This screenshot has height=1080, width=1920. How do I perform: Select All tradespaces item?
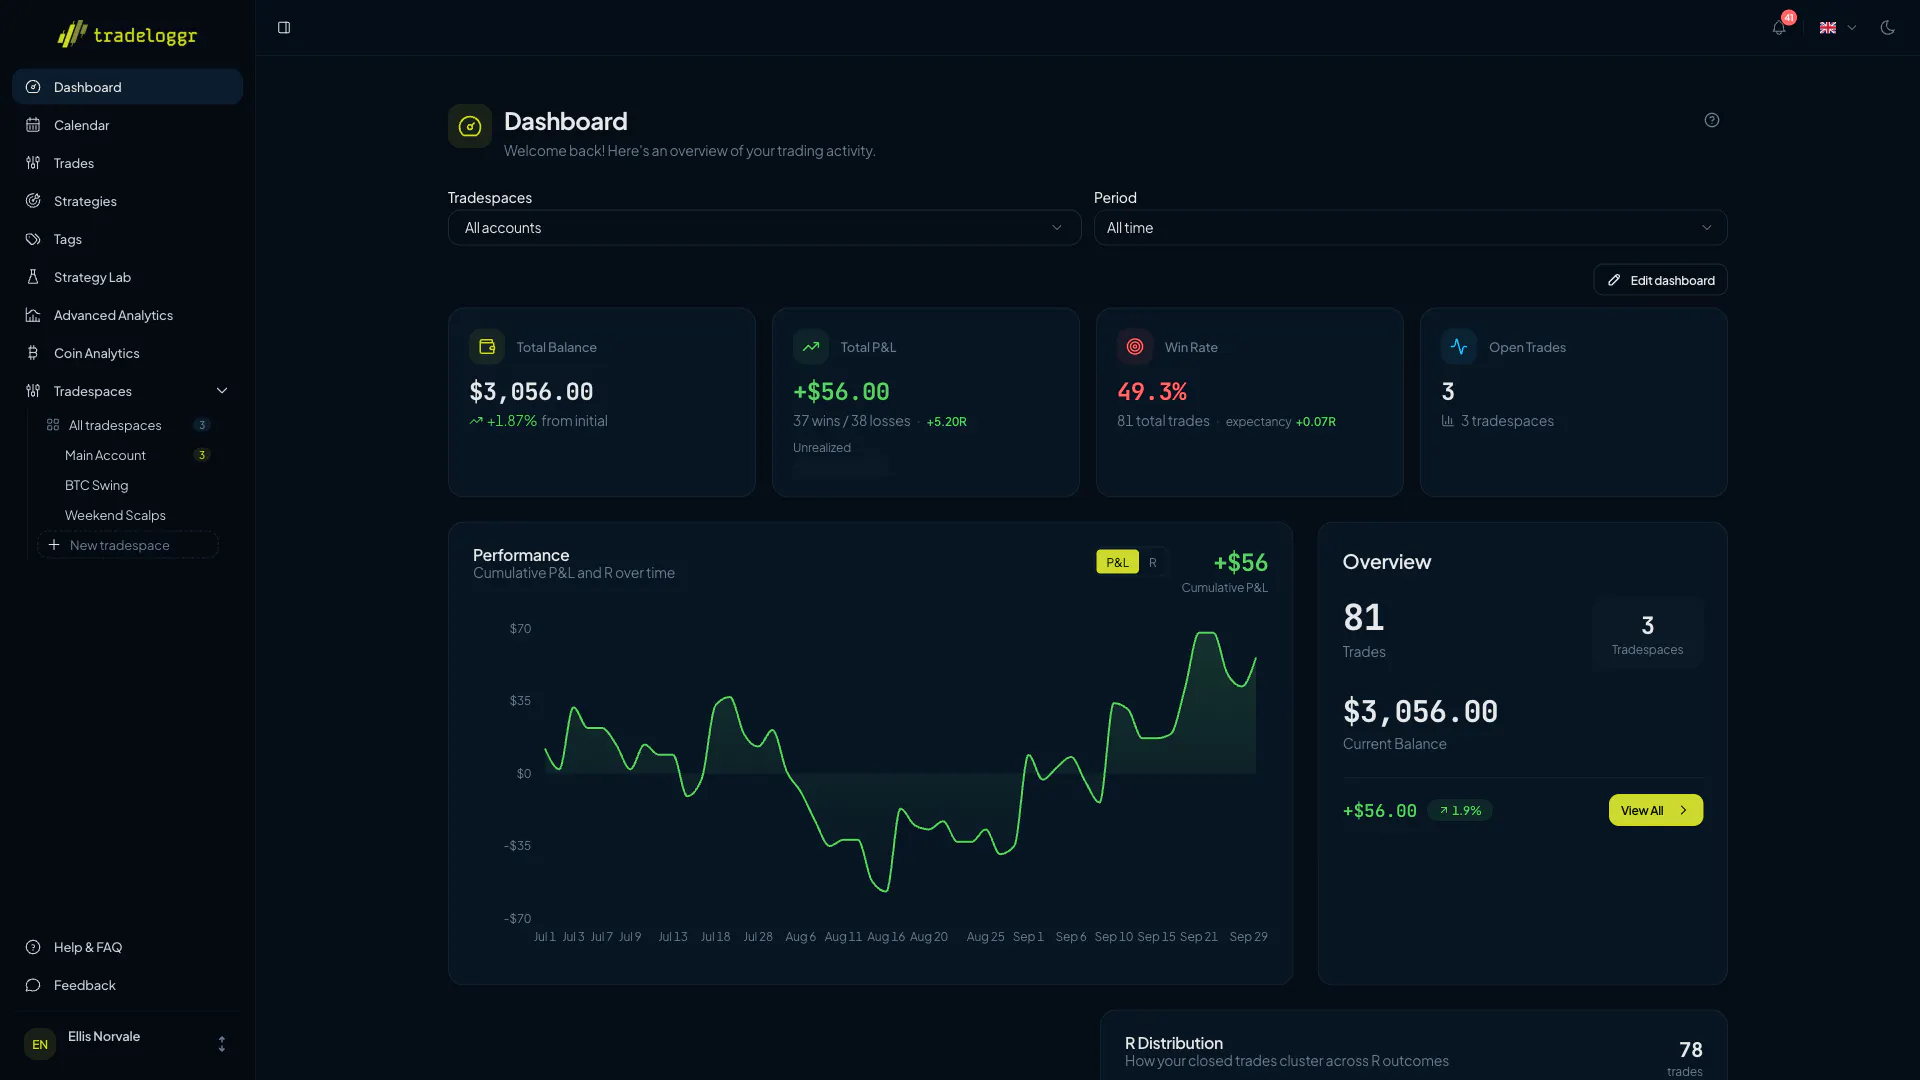point(128,425)
